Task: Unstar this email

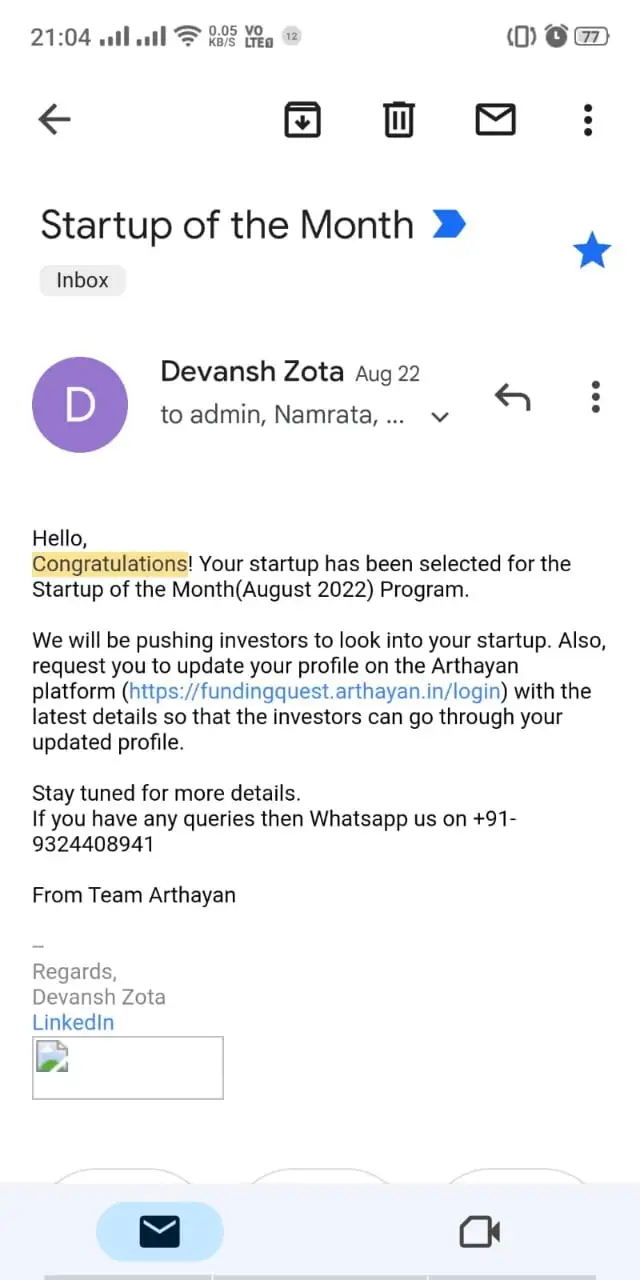Action: tap(591, 251)
